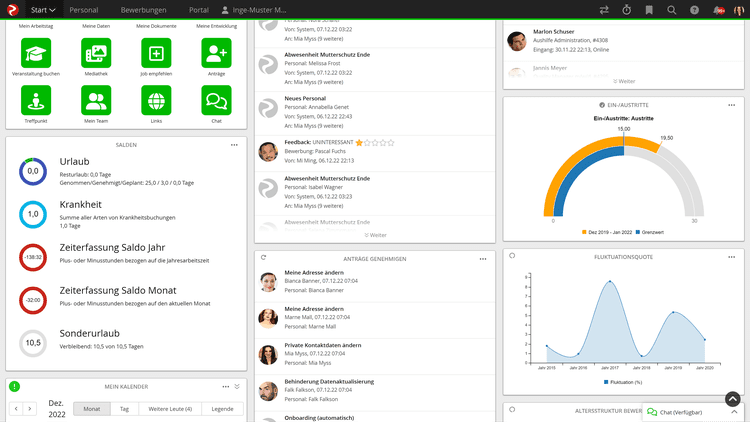Expand the Start dropdown menu

[x=43, y=10]
